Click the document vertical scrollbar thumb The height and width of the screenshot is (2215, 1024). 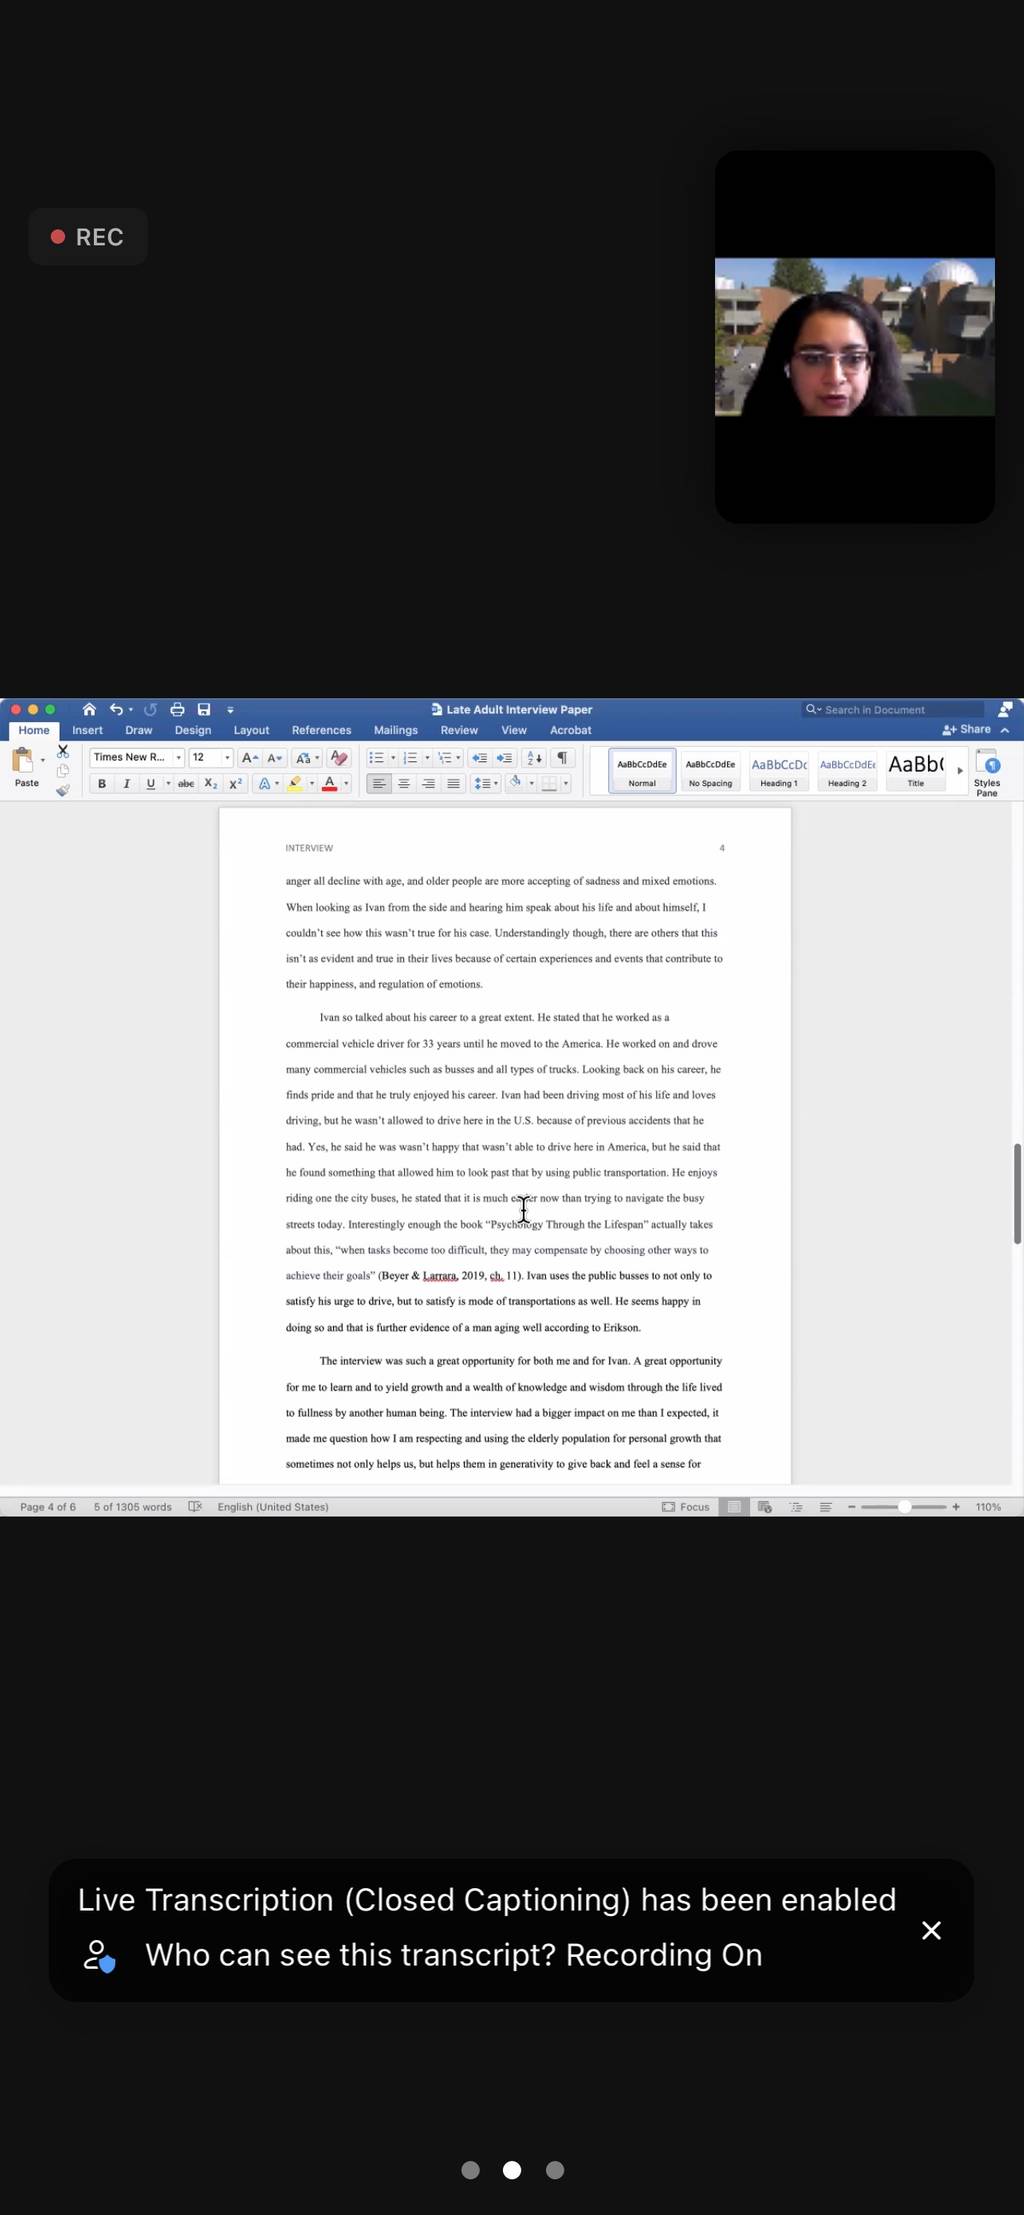[1018, 1194]
